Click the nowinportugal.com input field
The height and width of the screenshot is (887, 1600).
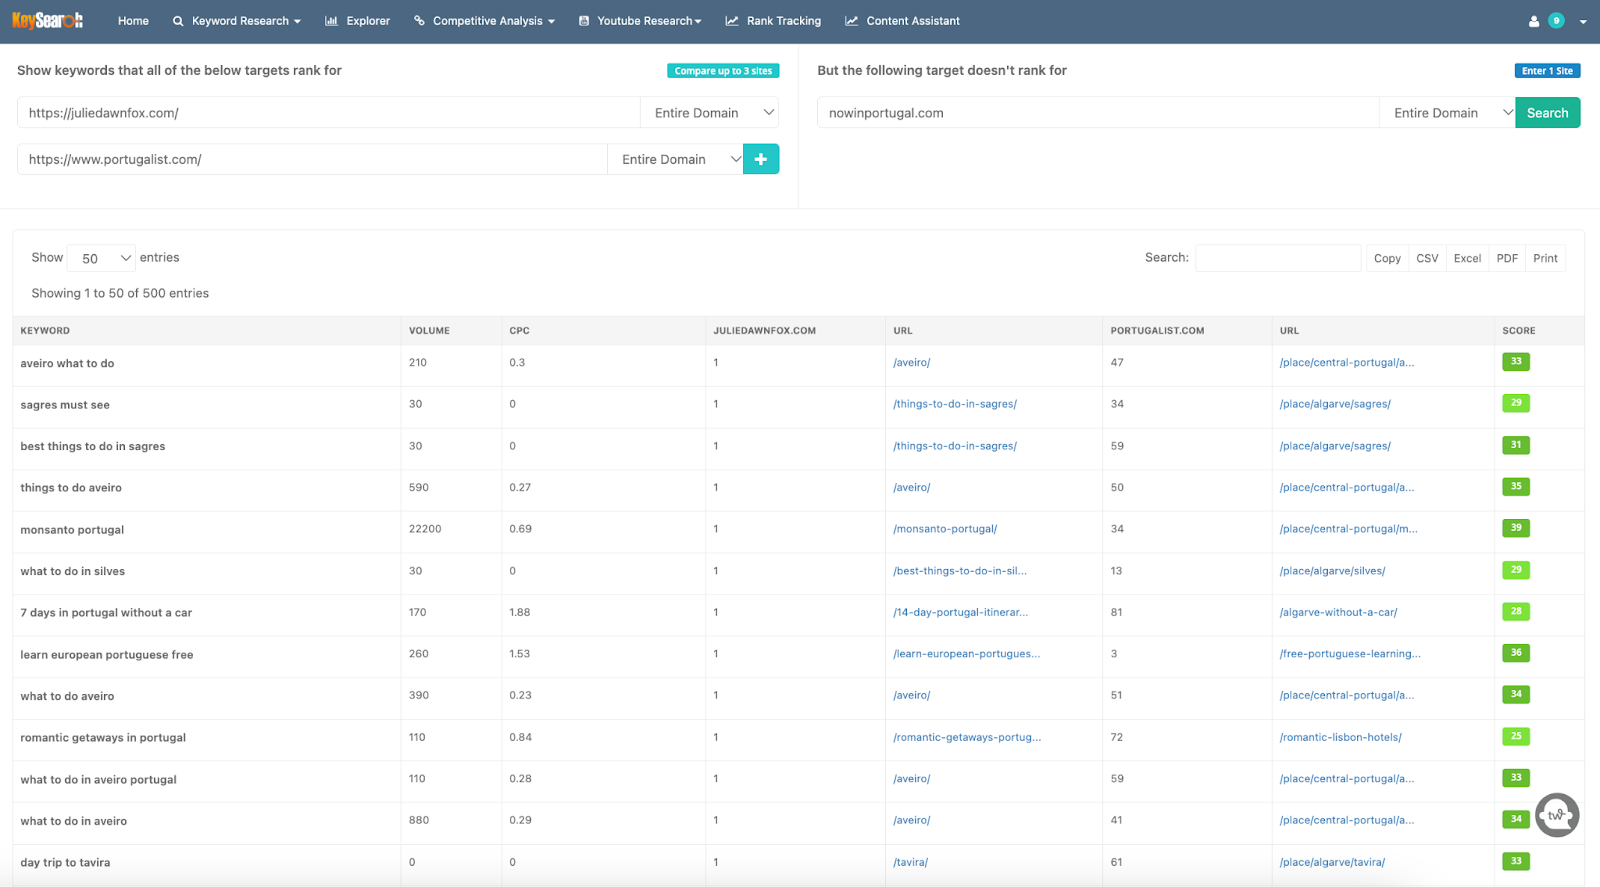pos(1098,113)
